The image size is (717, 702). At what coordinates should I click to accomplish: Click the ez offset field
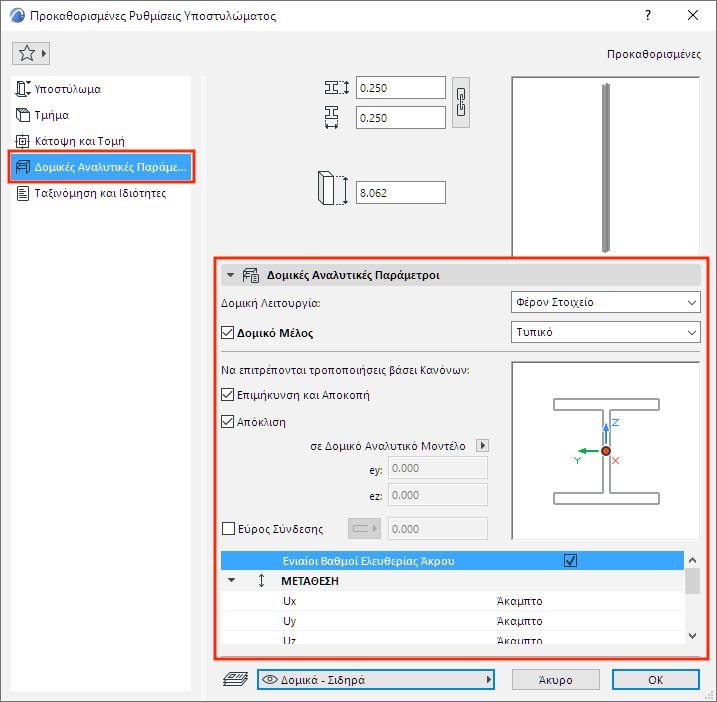[438, 495]
